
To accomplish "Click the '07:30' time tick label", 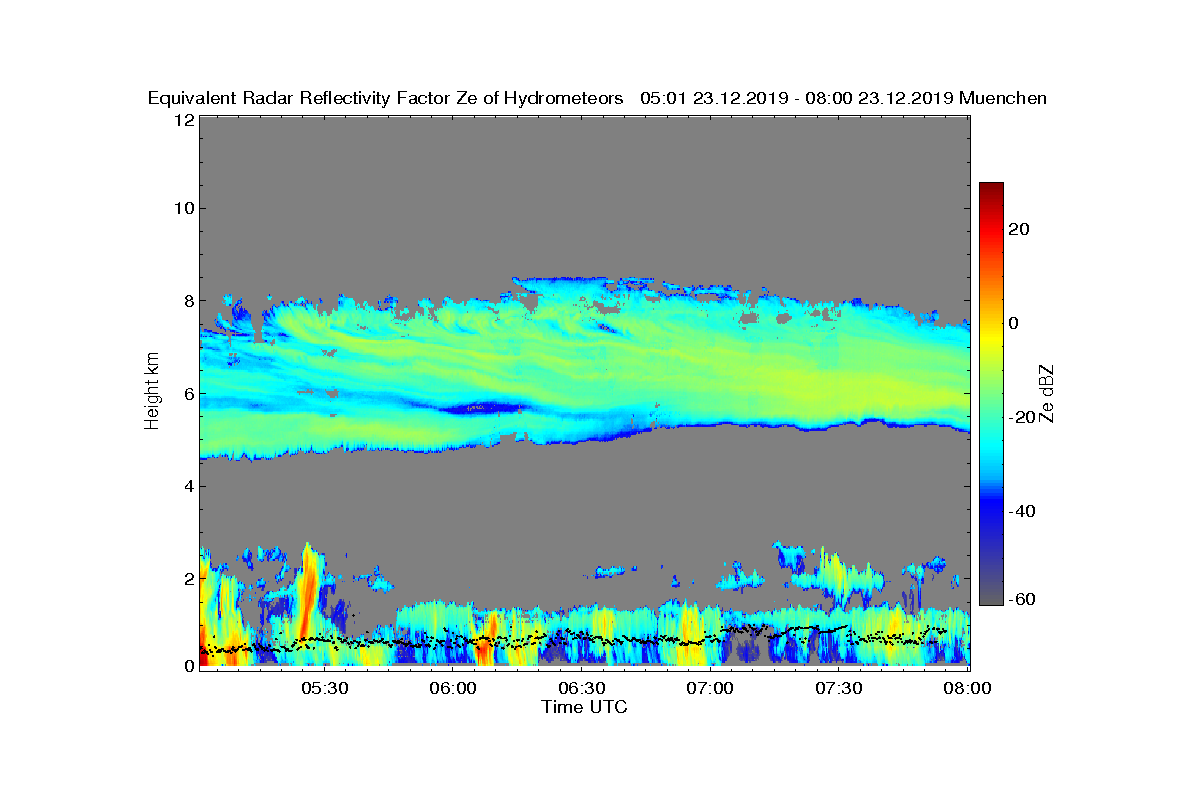I will [840, 688].
